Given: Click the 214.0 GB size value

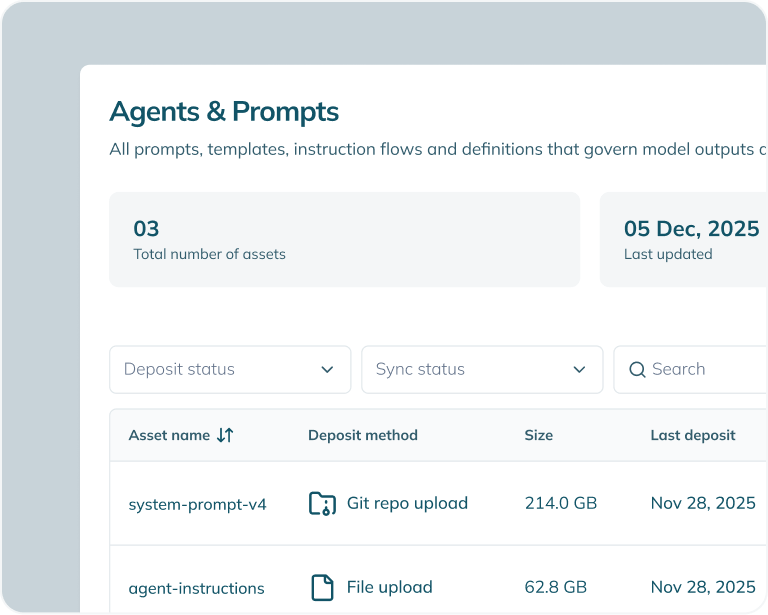Looking at the screenshot, I should click(x=561, y=503).
